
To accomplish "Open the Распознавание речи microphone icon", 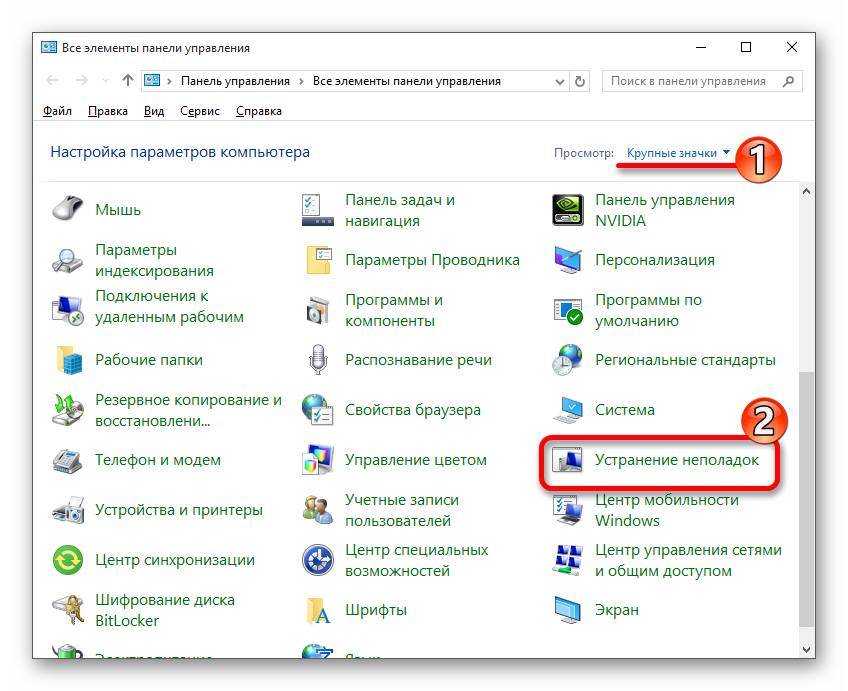I will (318, 360).
